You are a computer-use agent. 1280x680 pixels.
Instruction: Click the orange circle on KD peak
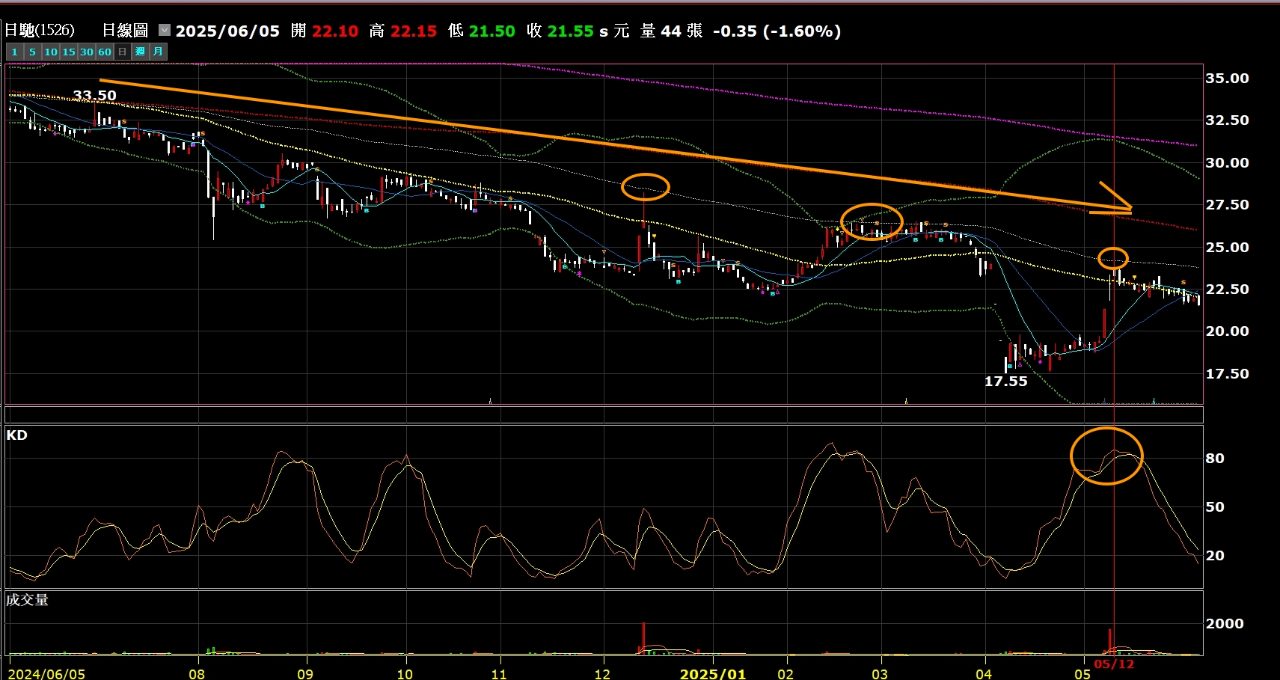1106,456
